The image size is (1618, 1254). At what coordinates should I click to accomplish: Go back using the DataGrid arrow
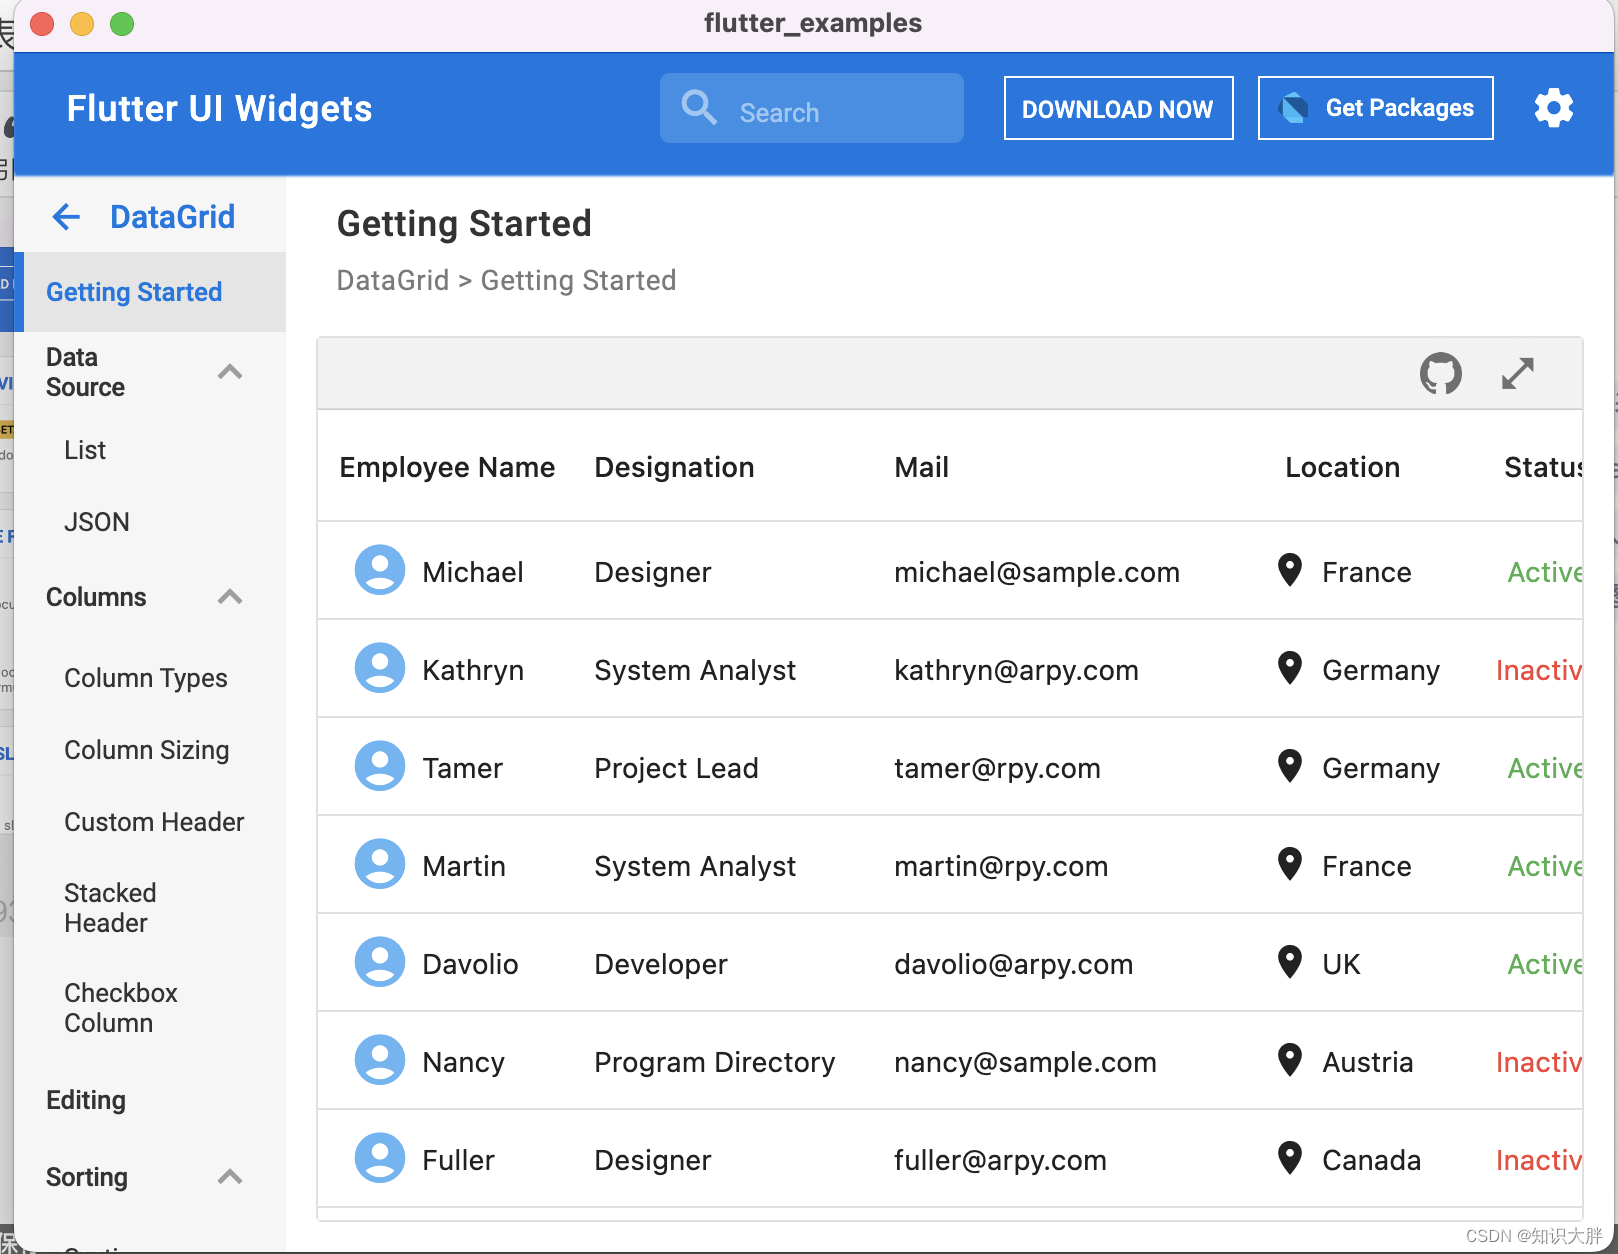coord(66,217)
